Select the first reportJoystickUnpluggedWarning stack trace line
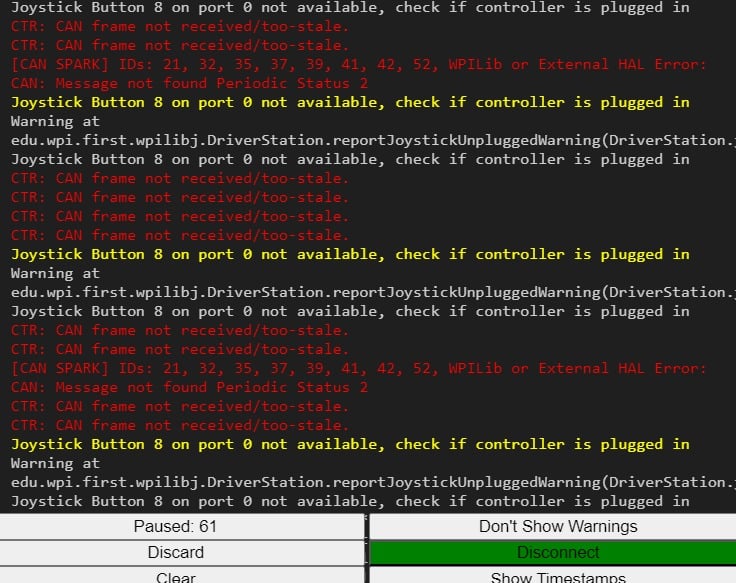Viewport: 736px width, 583px height. click(373, 140)
